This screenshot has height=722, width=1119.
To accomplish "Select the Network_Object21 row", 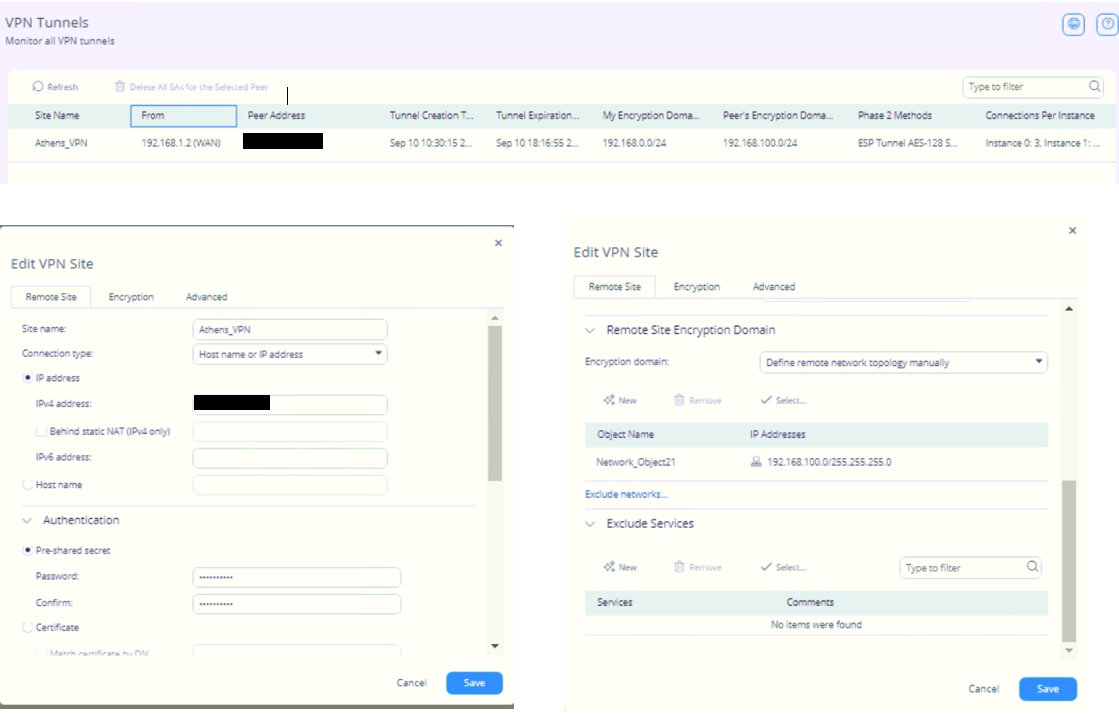I will (816, 462).
